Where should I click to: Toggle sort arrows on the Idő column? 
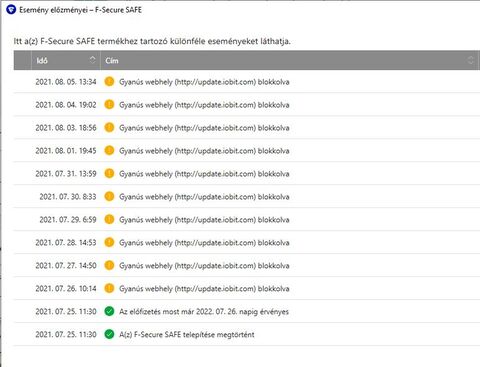(x=92, y=60)
